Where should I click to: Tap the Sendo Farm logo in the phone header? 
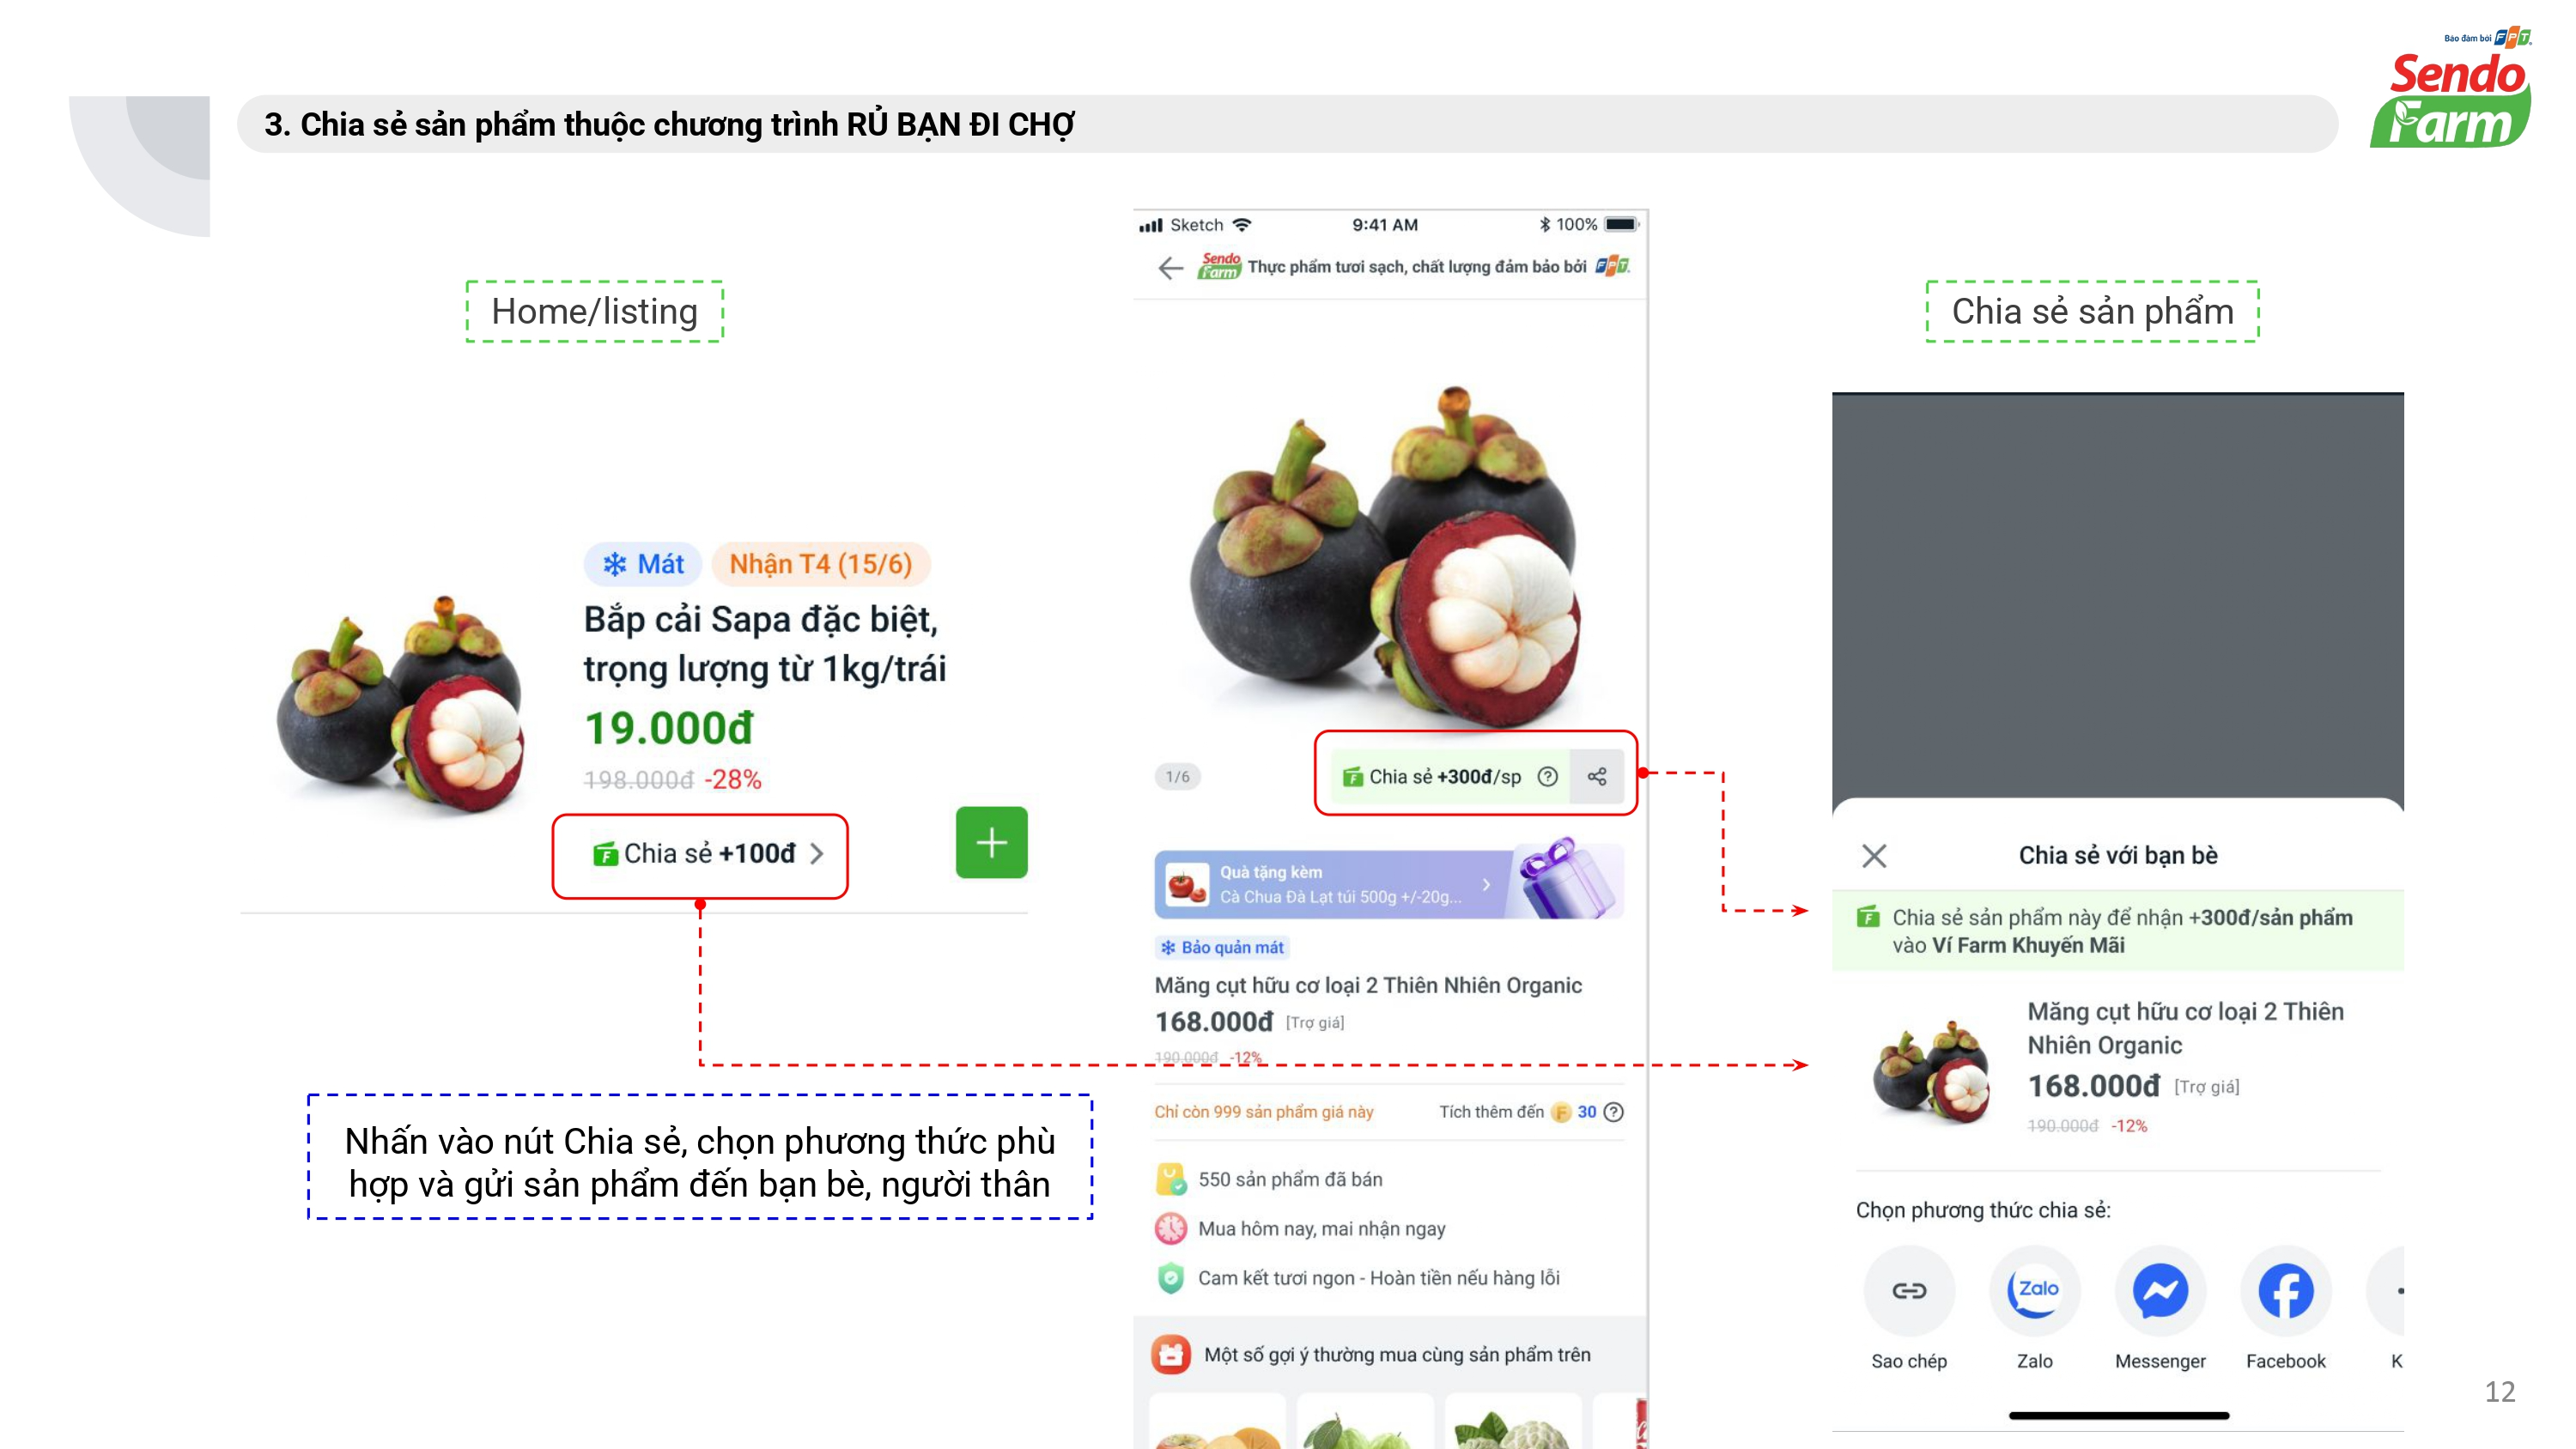[1219, 266]
